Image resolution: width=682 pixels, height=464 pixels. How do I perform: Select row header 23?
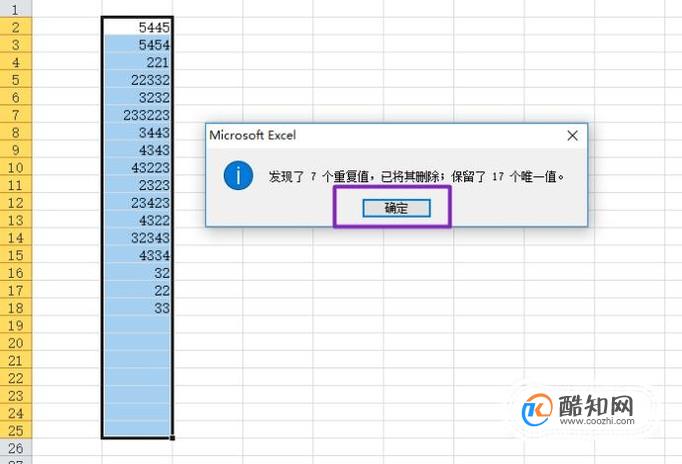(x=16, y=396)
